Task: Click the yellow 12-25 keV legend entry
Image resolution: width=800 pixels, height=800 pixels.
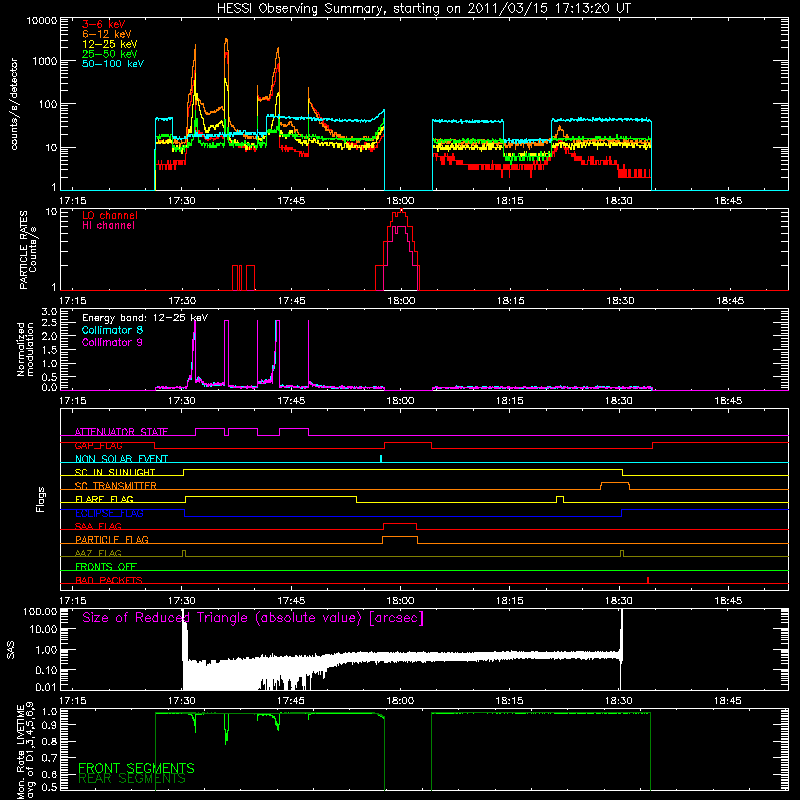Action: pyautogui.click(x=109, y=44)
